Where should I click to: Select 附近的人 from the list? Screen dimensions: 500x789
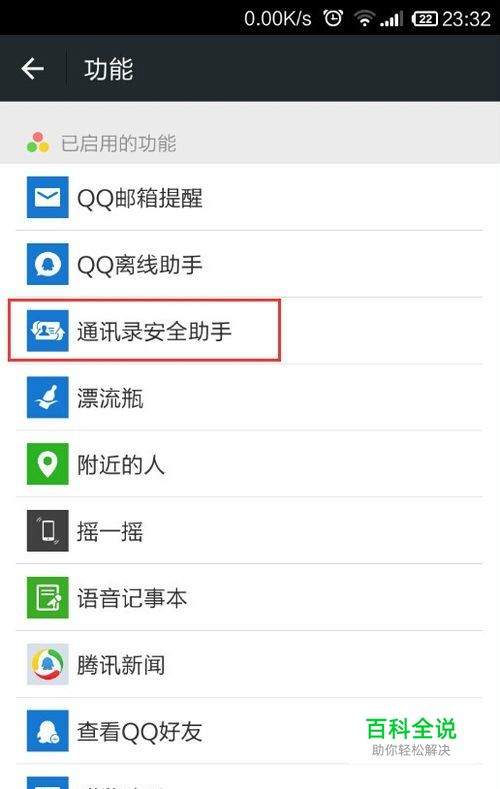pyautogui.click(x=249, y=464)
